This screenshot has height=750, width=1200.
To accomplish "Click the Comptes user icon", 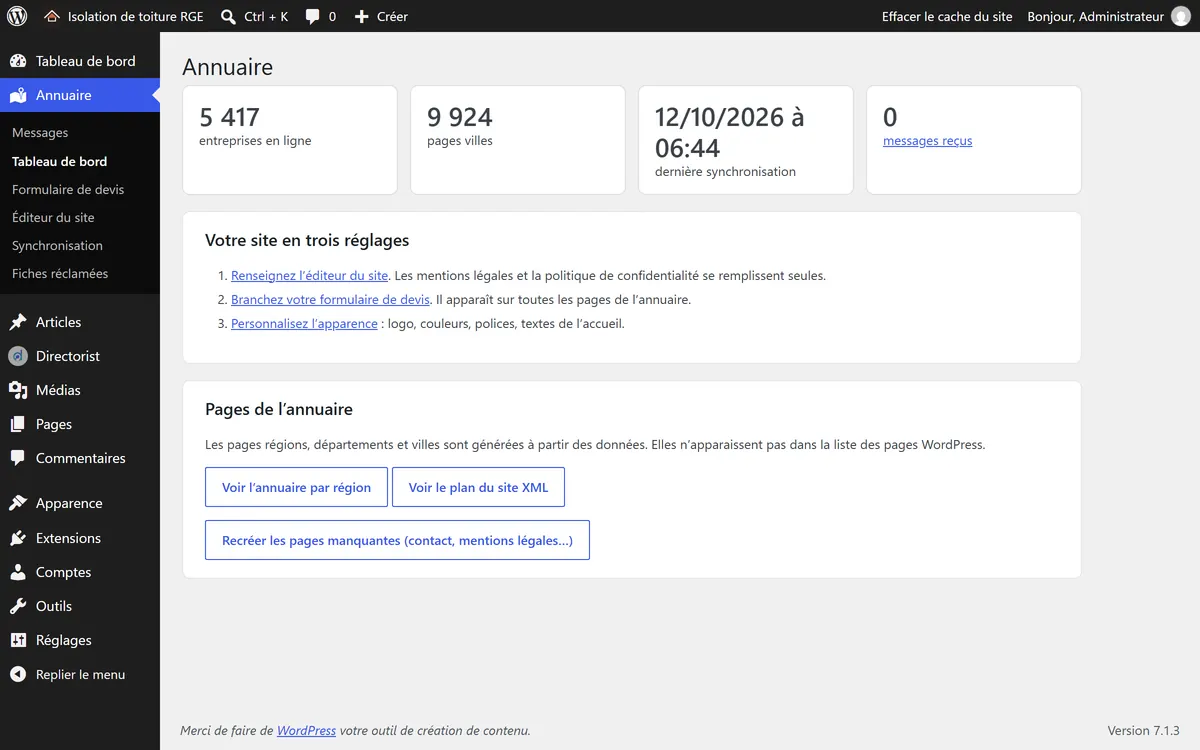I will [18, 572].
